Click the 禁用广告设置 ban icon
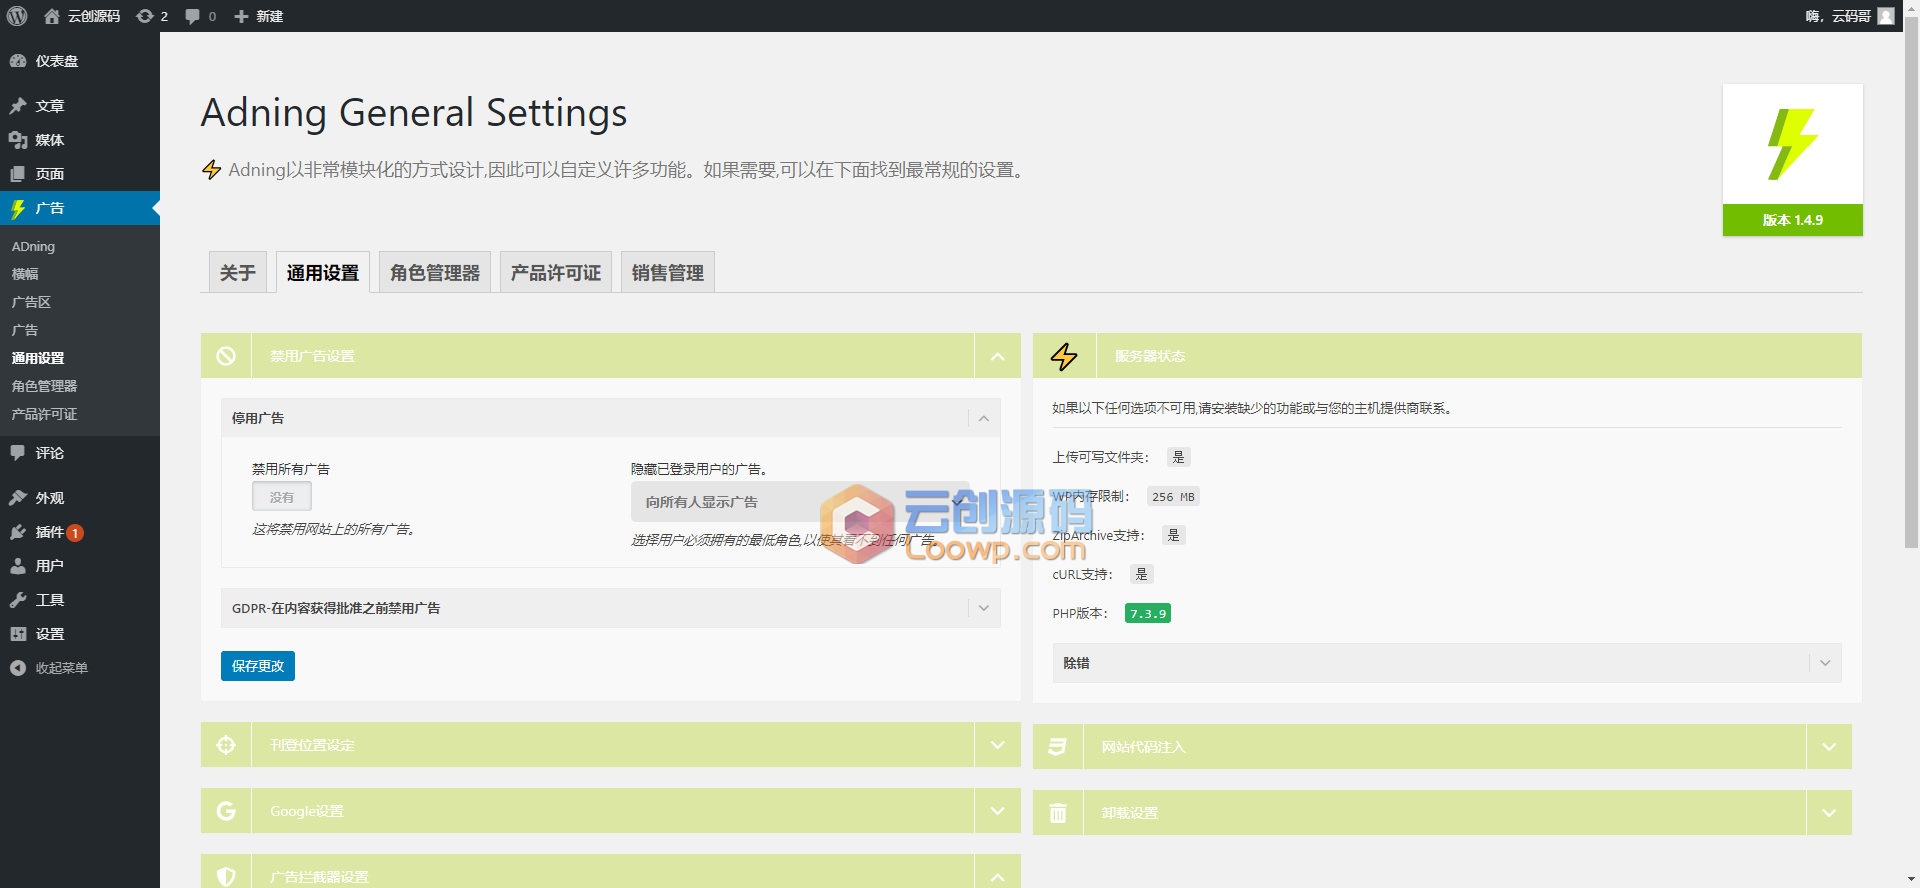Screen dimensions: 1920x888 pos(226,356)
